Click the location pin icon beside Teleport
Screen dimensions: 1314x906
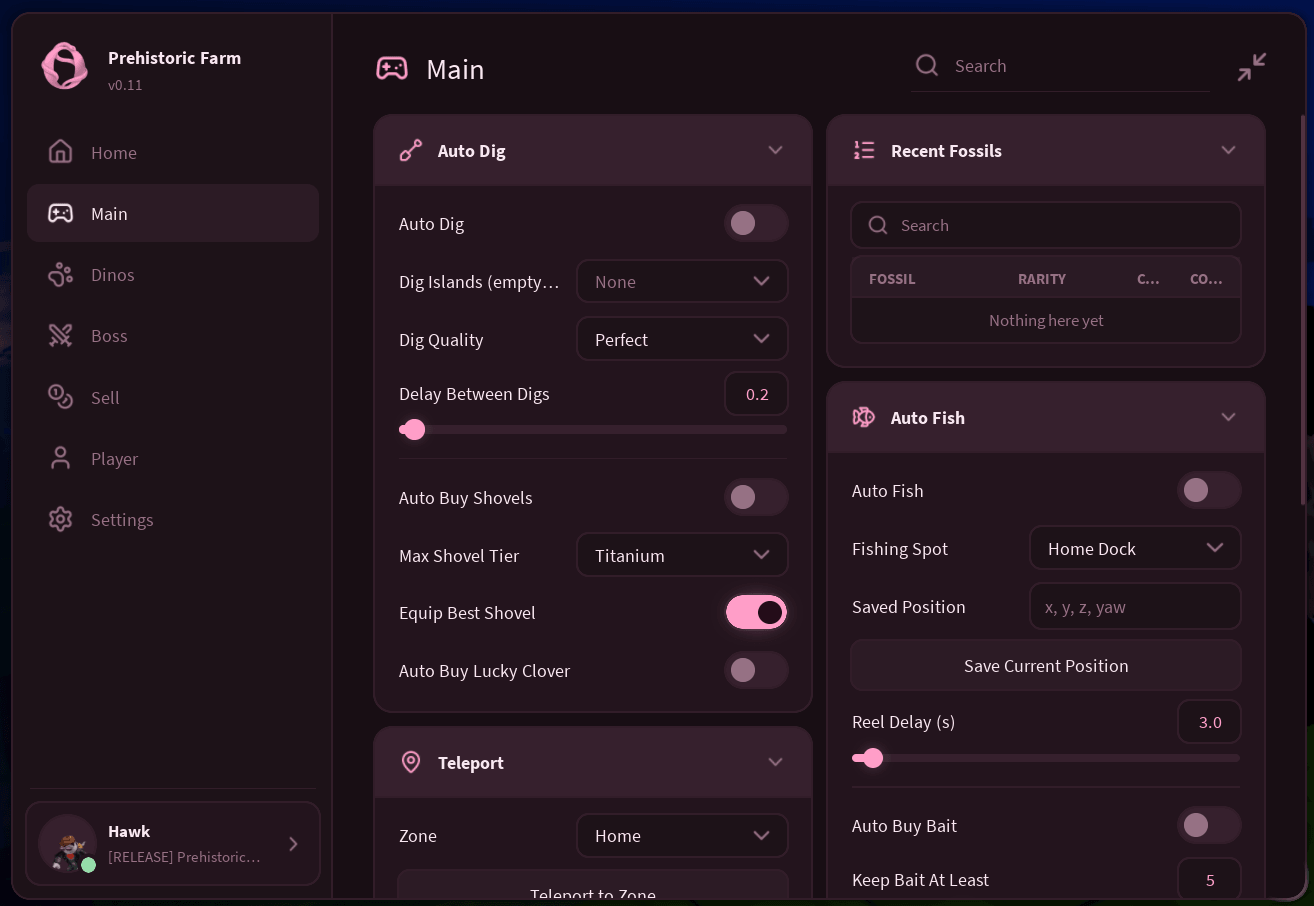(411, 762)
